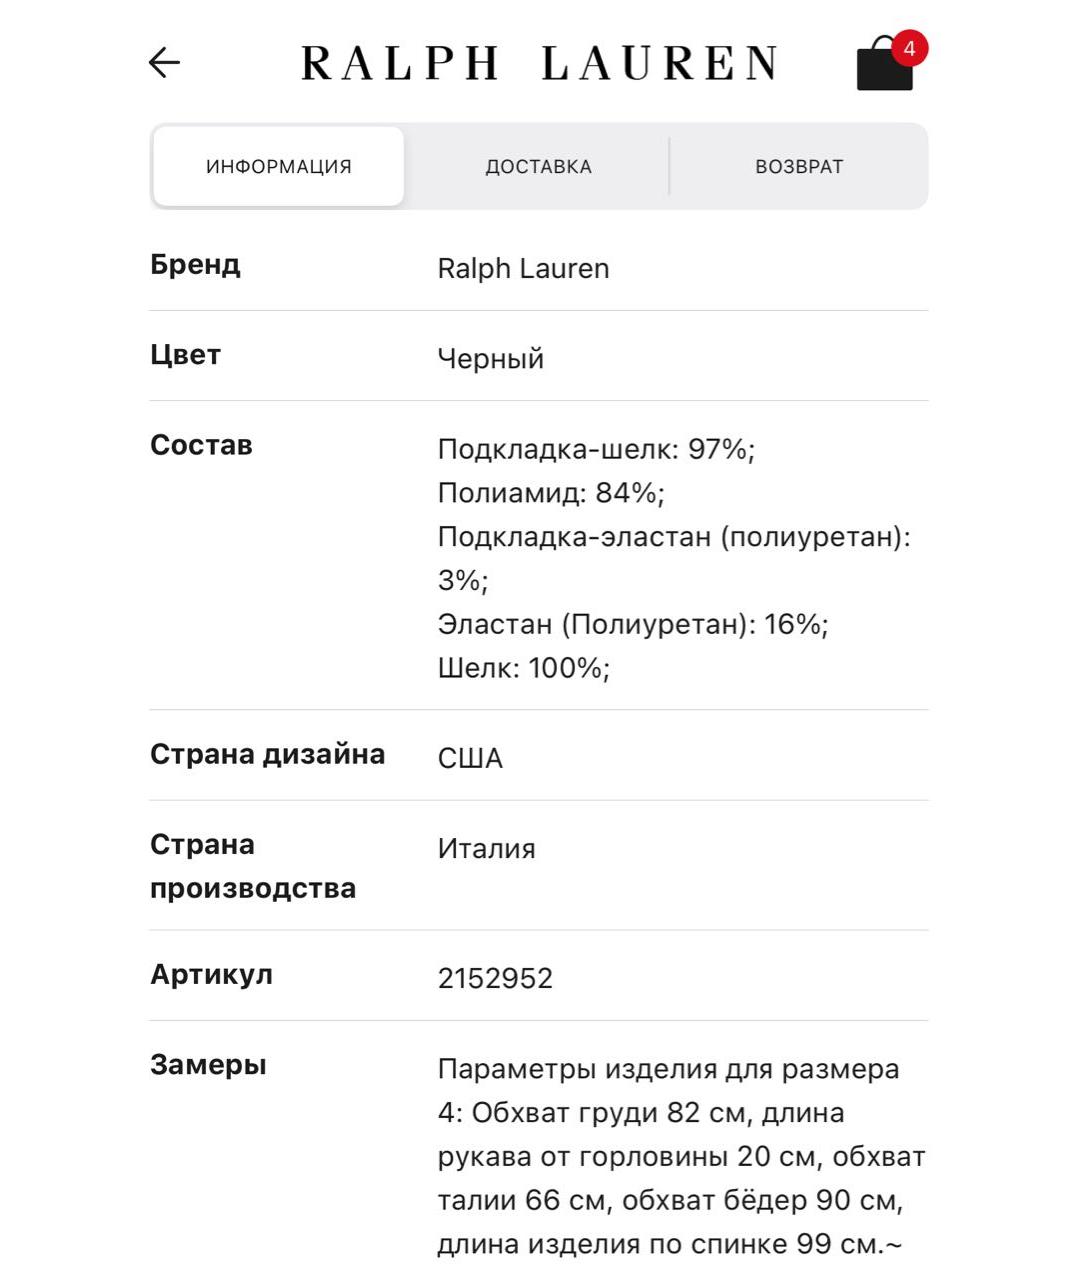The width and height of the screenshot is (1080, 1280).
Task: Click the Ralph Lauren logo
Action: 539,63
